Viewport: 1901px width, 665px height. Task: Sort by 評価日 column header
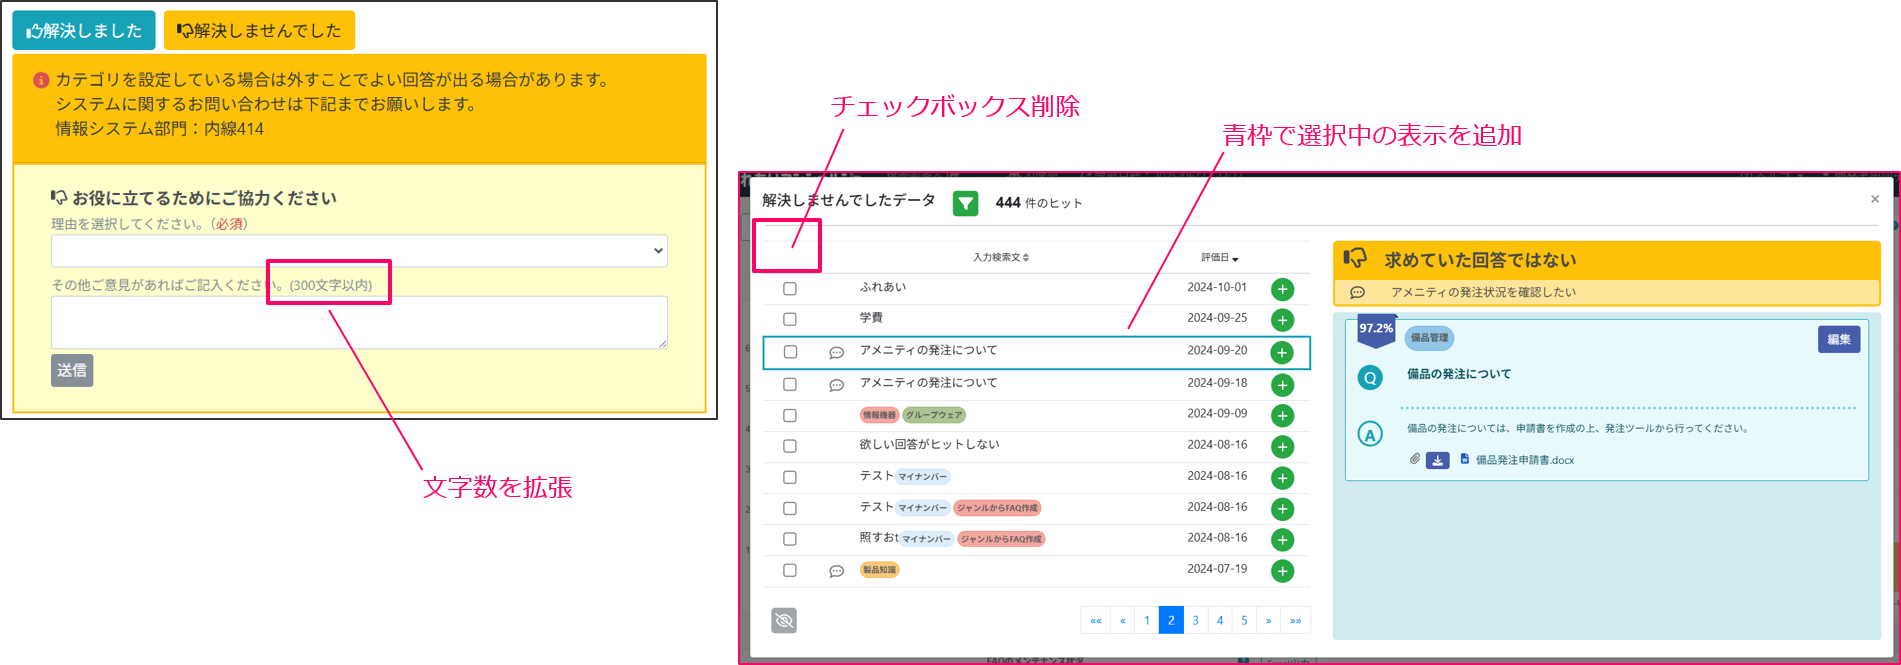(x=1219, y=258)
